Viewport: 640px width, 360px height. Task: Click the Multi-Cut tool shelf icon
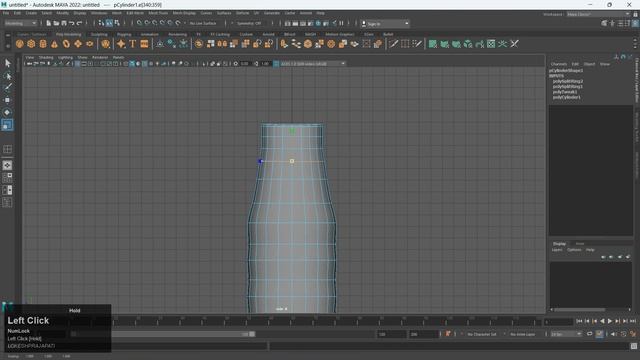[393, 44]
